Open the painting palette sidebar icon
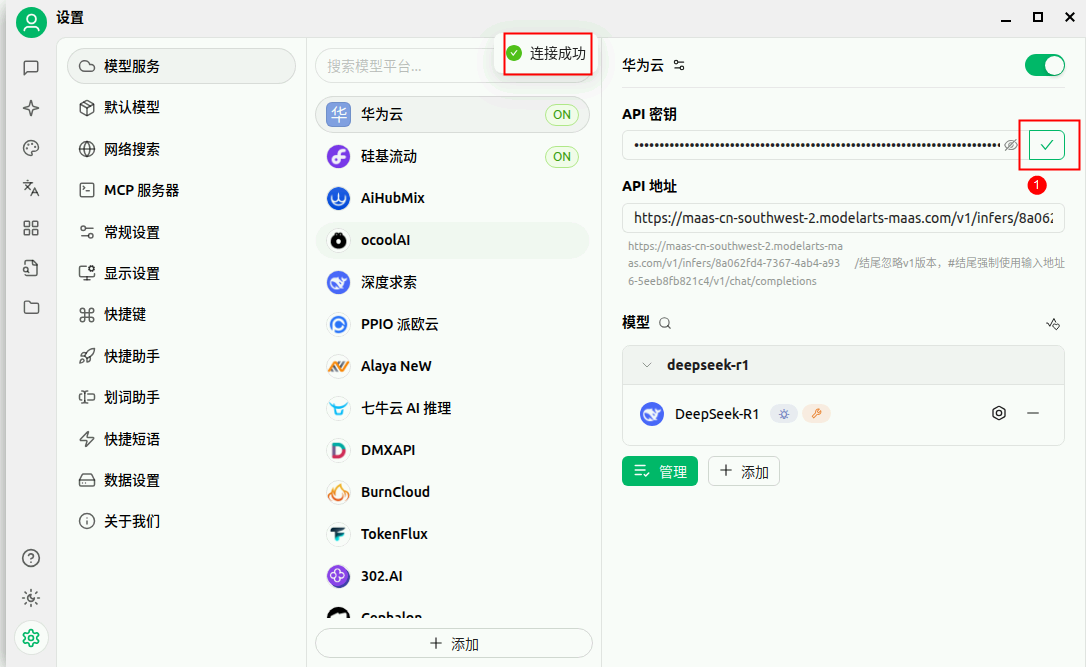Viewport: 1086px width, 667px height. [x=30, y=148]
